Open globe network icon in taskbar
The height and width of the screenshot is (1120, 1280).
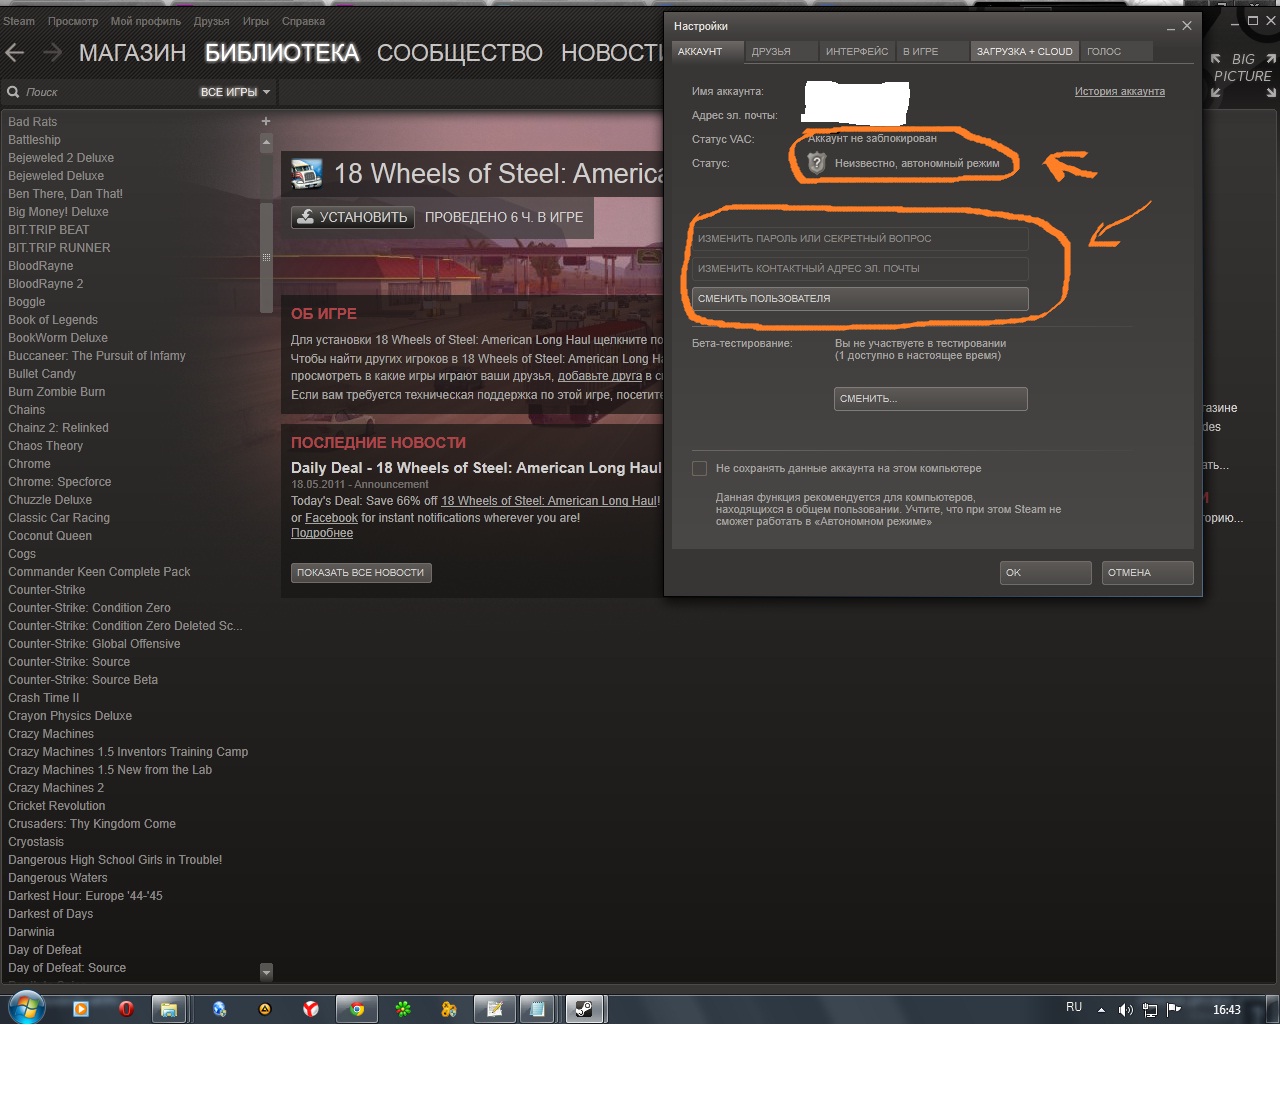(219, 1009)
